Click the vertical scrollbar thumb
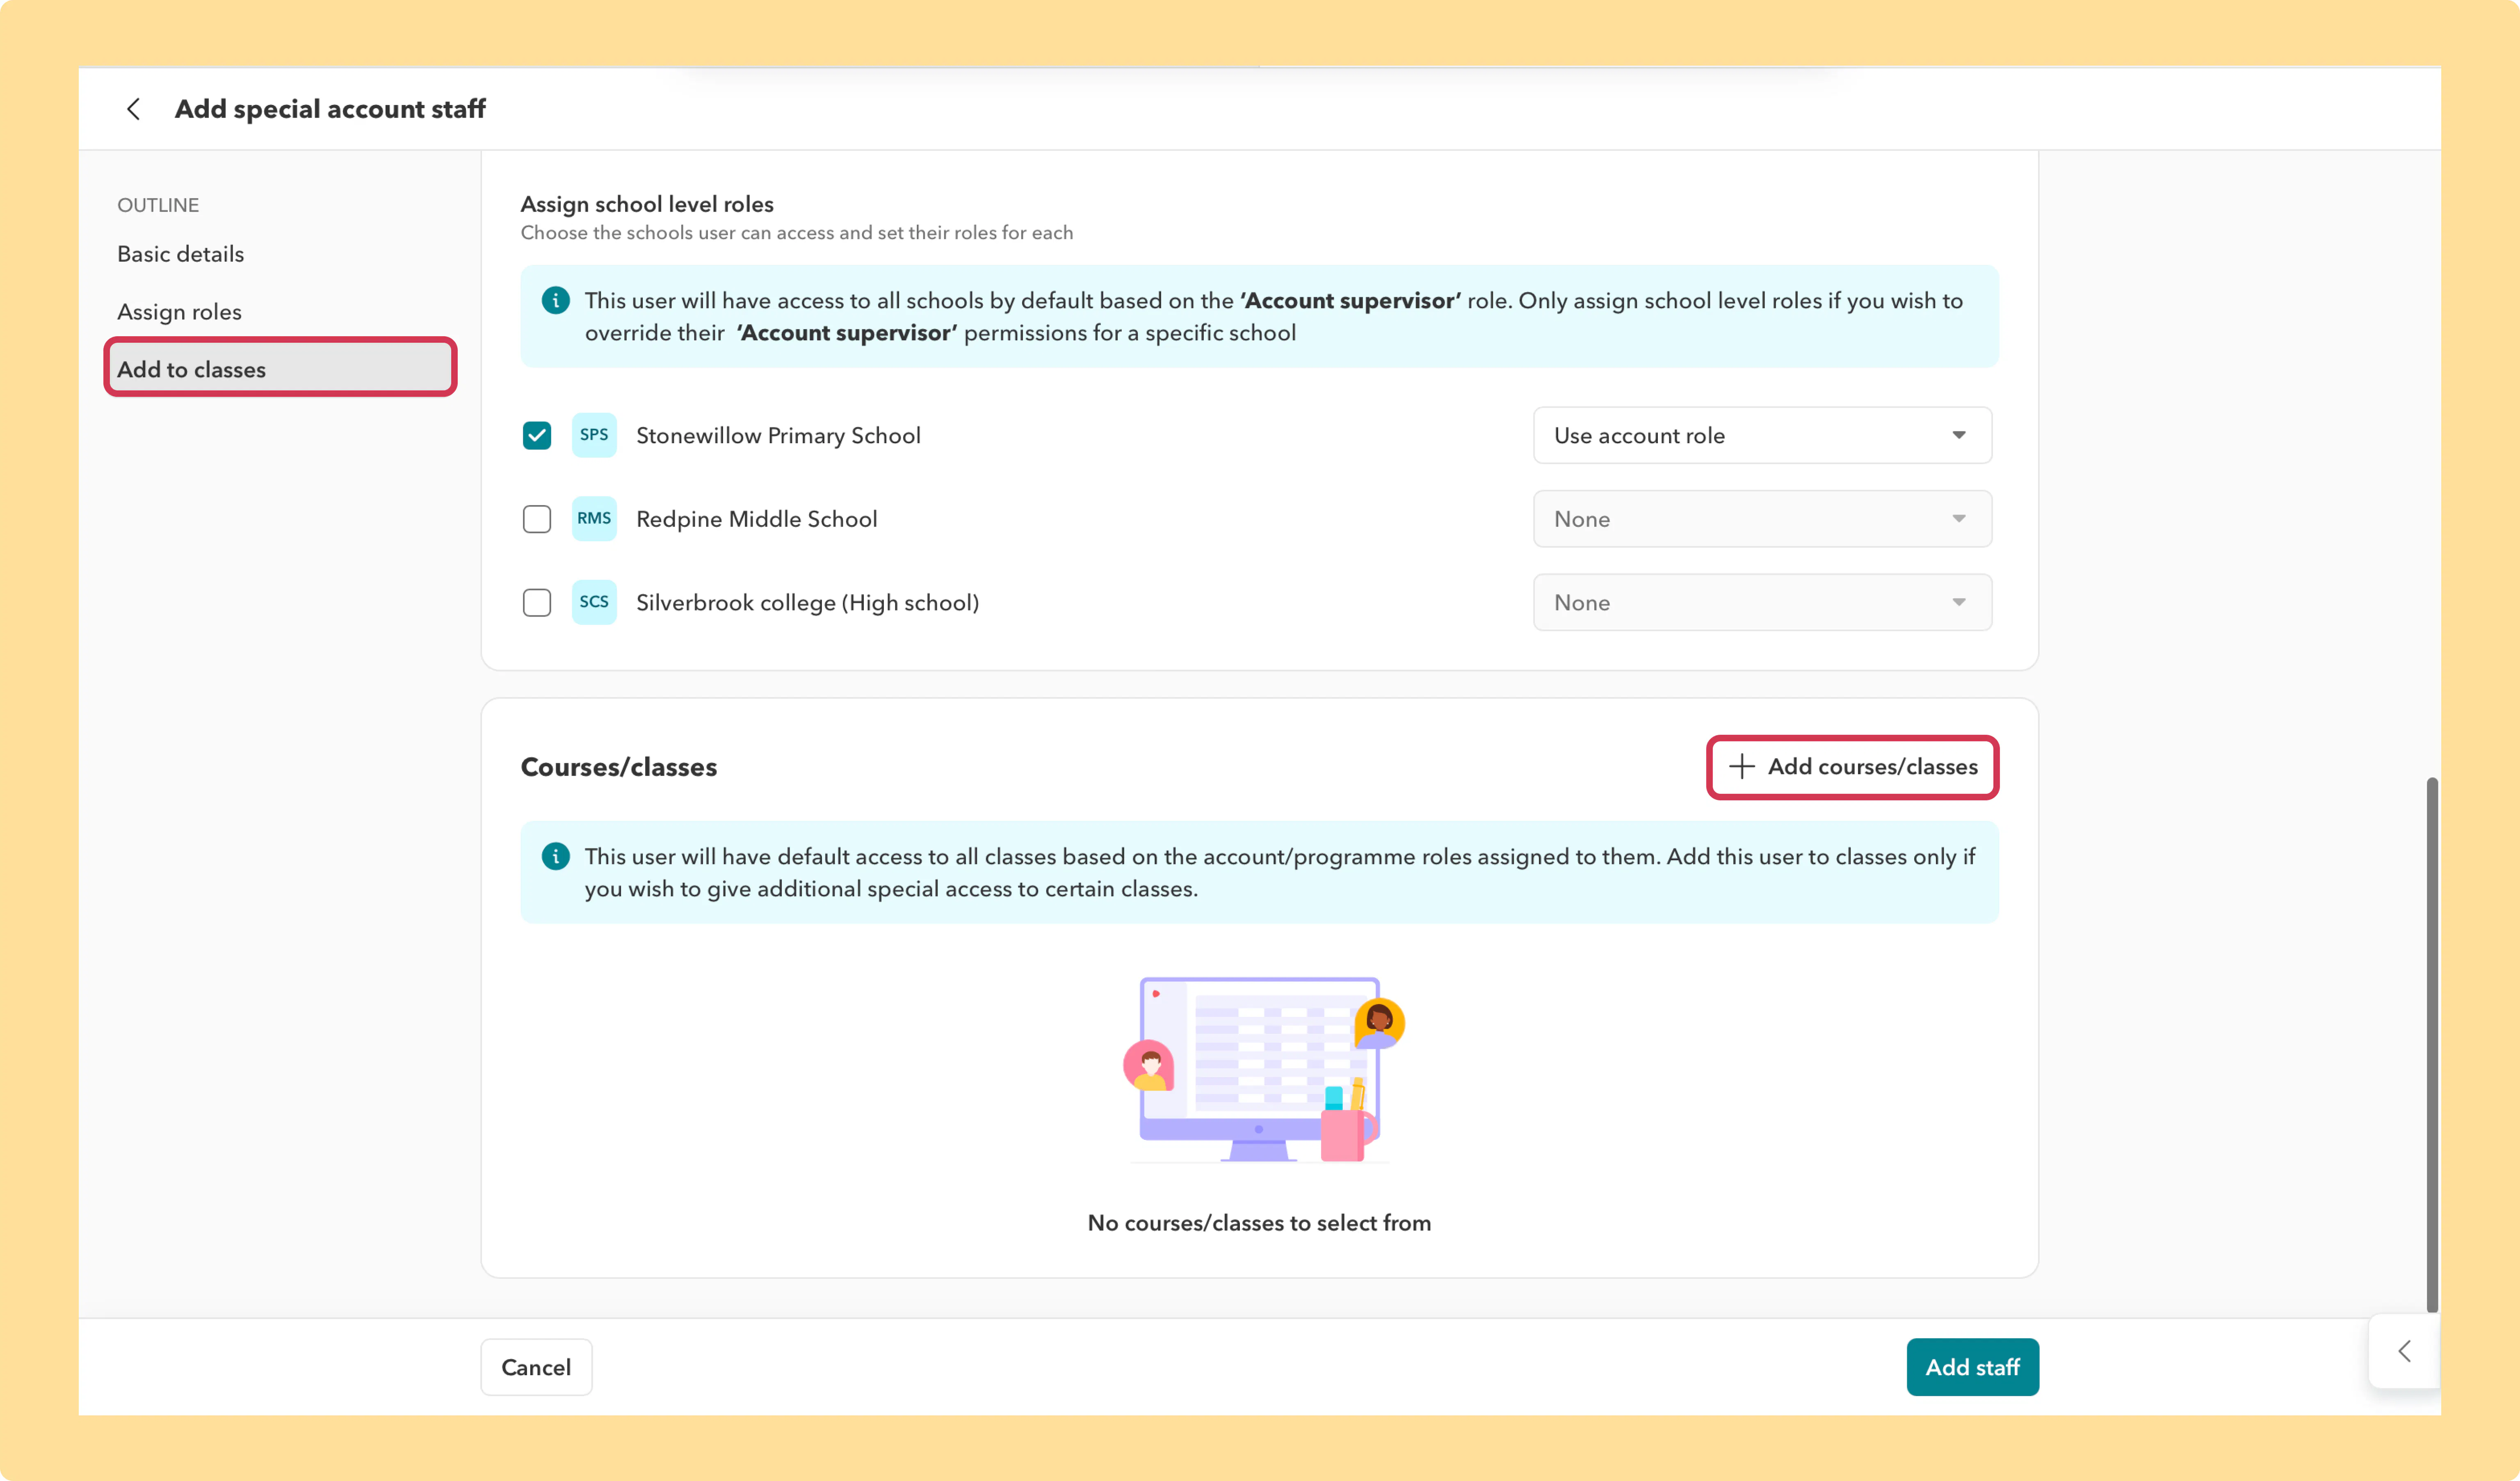This screenshot has width=2520, height=1481. tap(2432, 1045)
